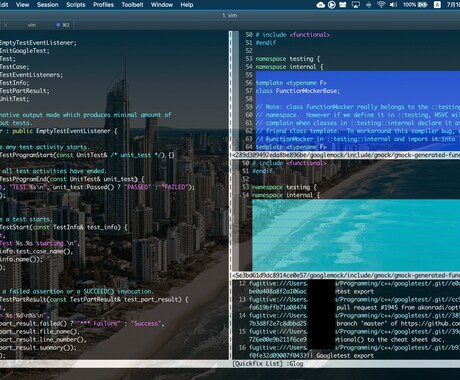The width and height of the screenshot is (460, 380).
Task: Click 'namespace internal {' on line 54, top pane
Action: (289, 67)
